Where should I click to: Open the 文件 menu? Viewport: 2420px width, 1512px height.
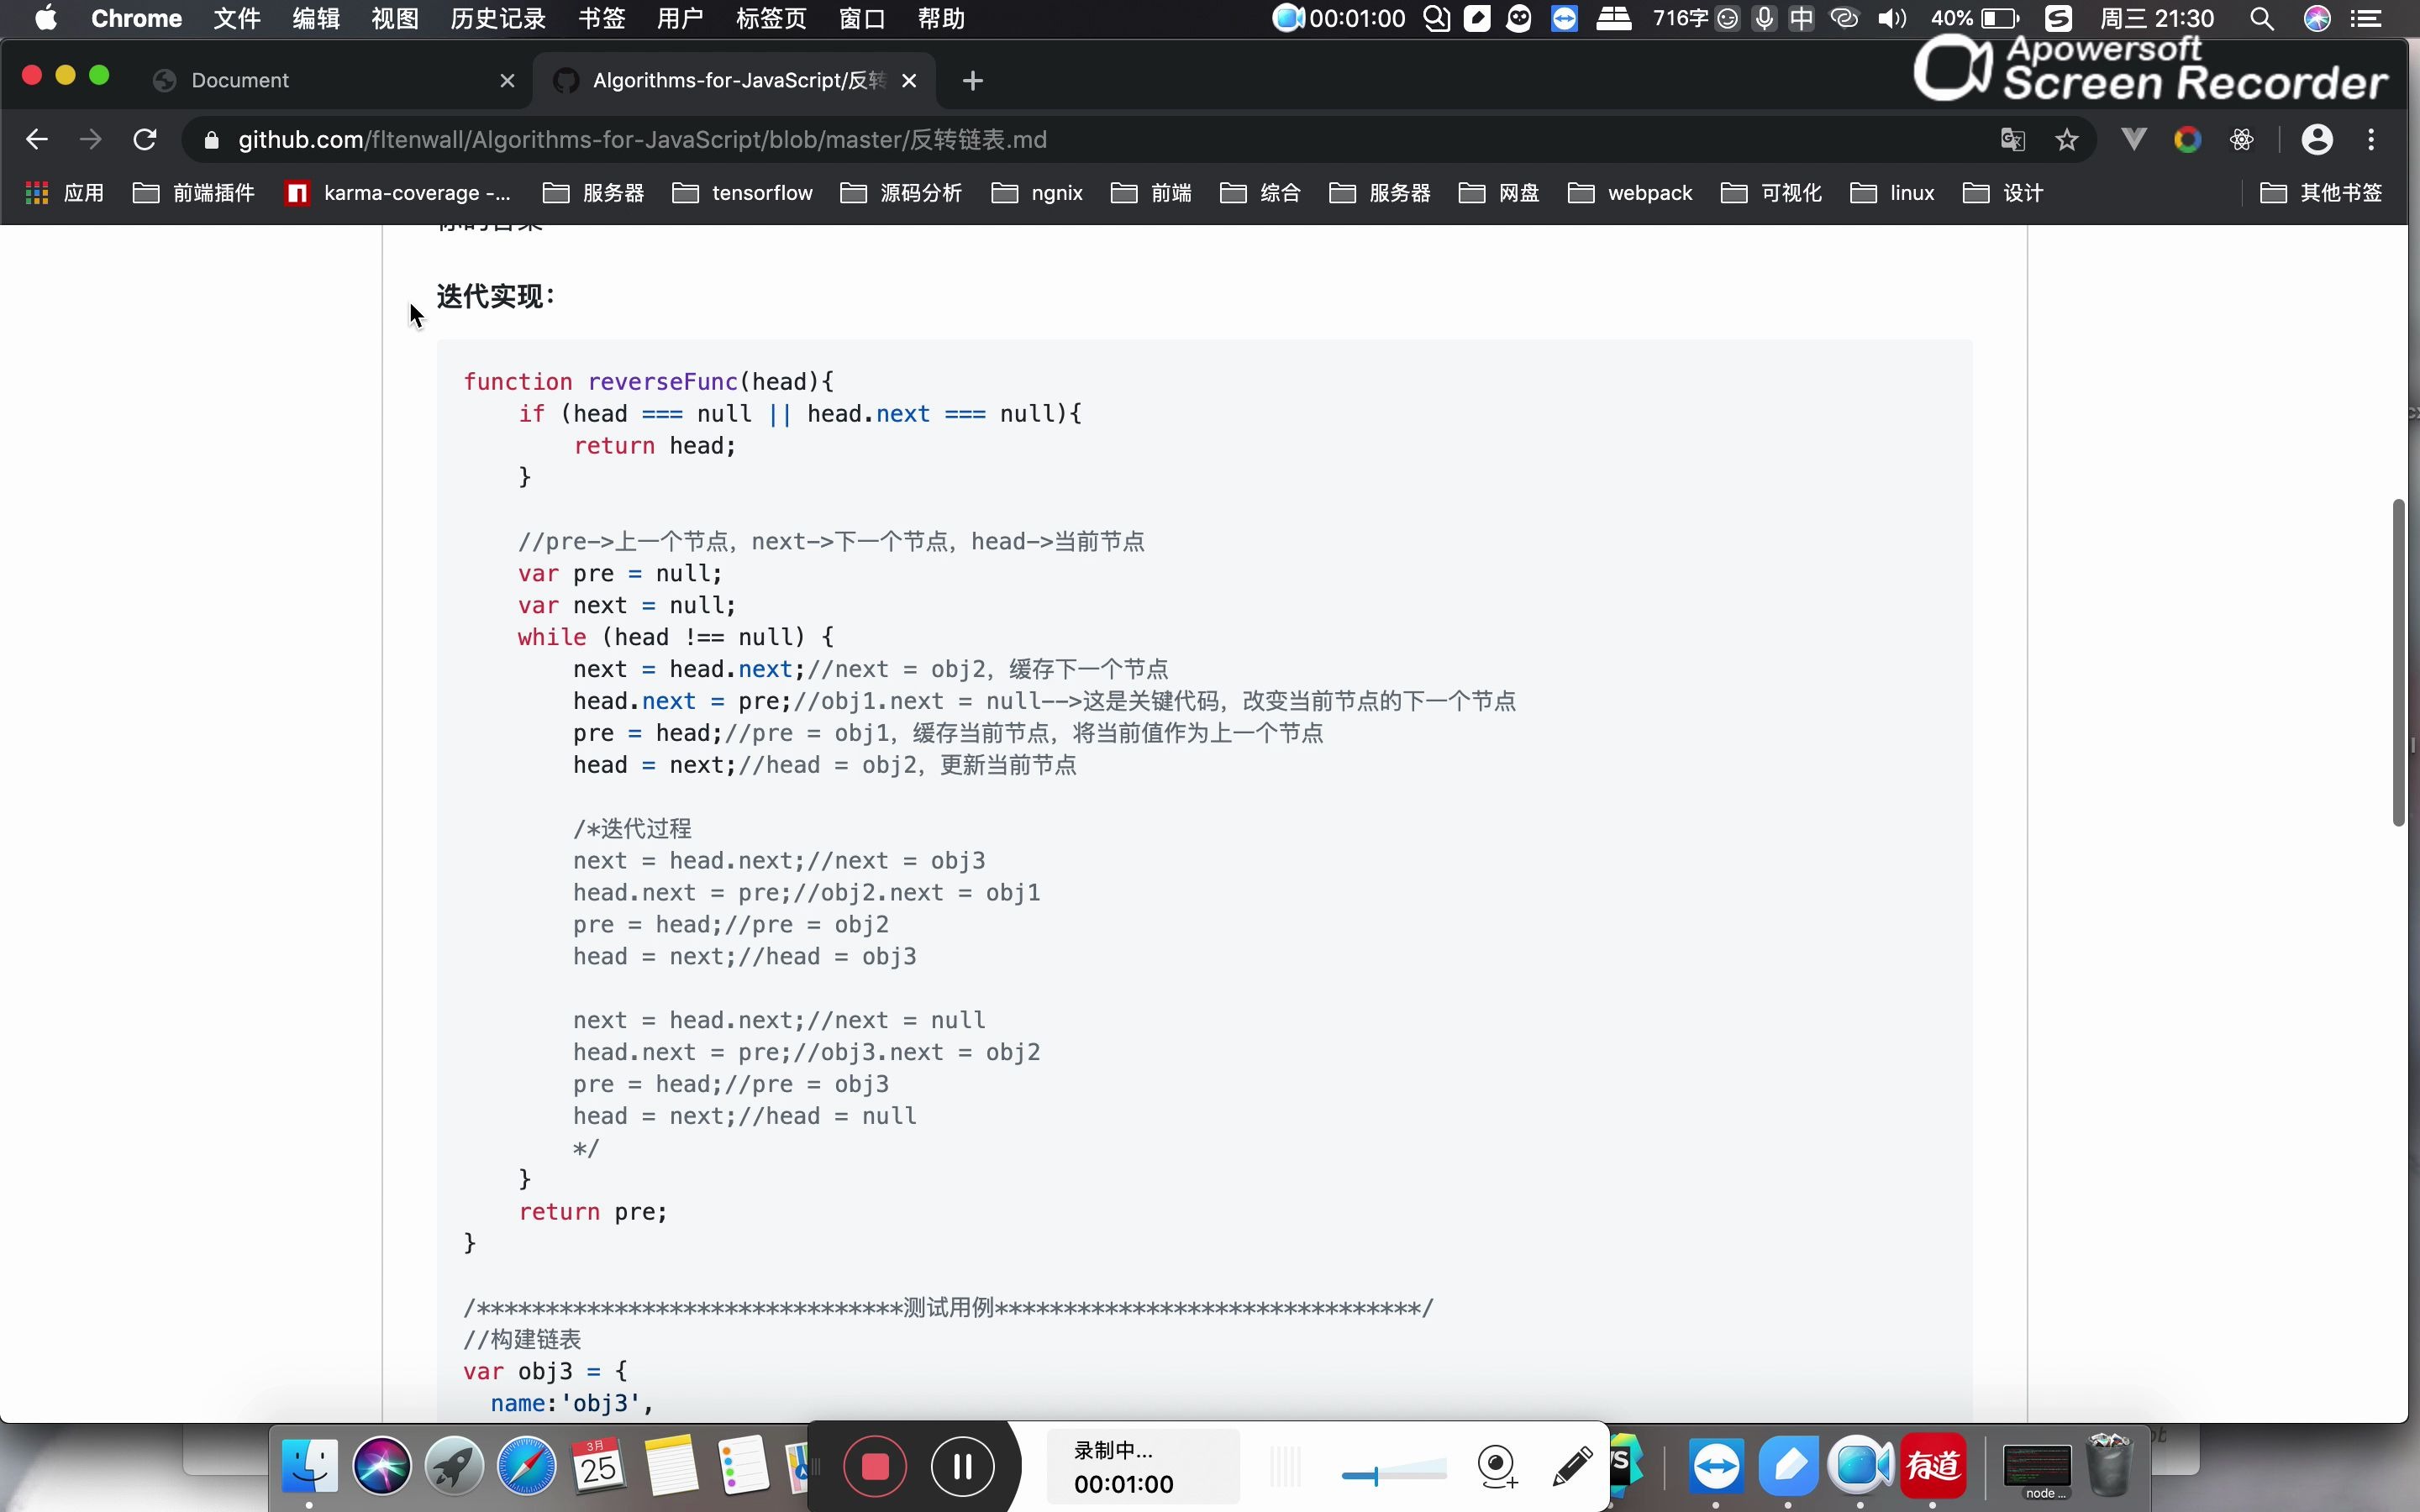(237, 19)
